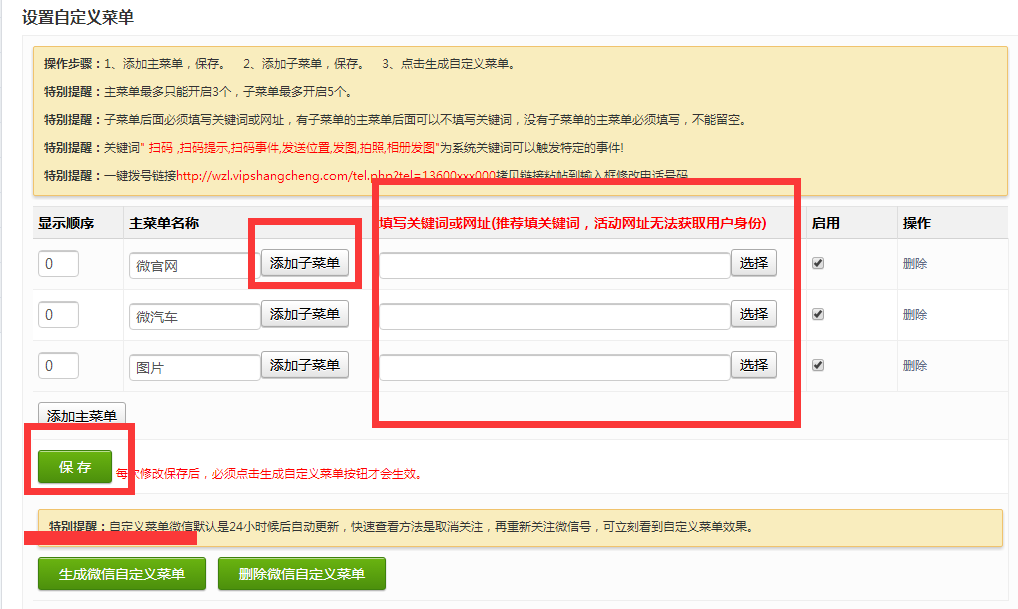Delete the 微官网 menu row
1018x609 pixels.
click(x=914, y=264)
